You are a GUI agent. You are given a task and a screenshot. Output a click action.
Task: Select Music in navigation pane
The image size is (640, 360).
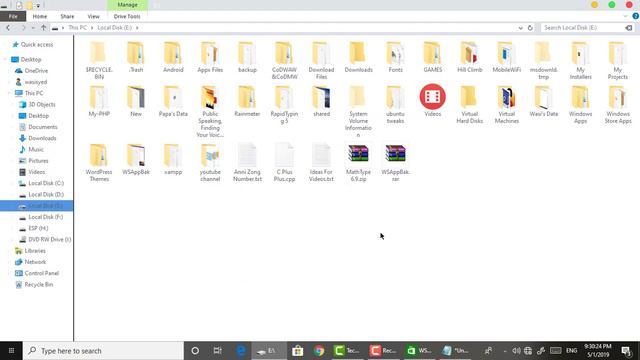(36, 149)
